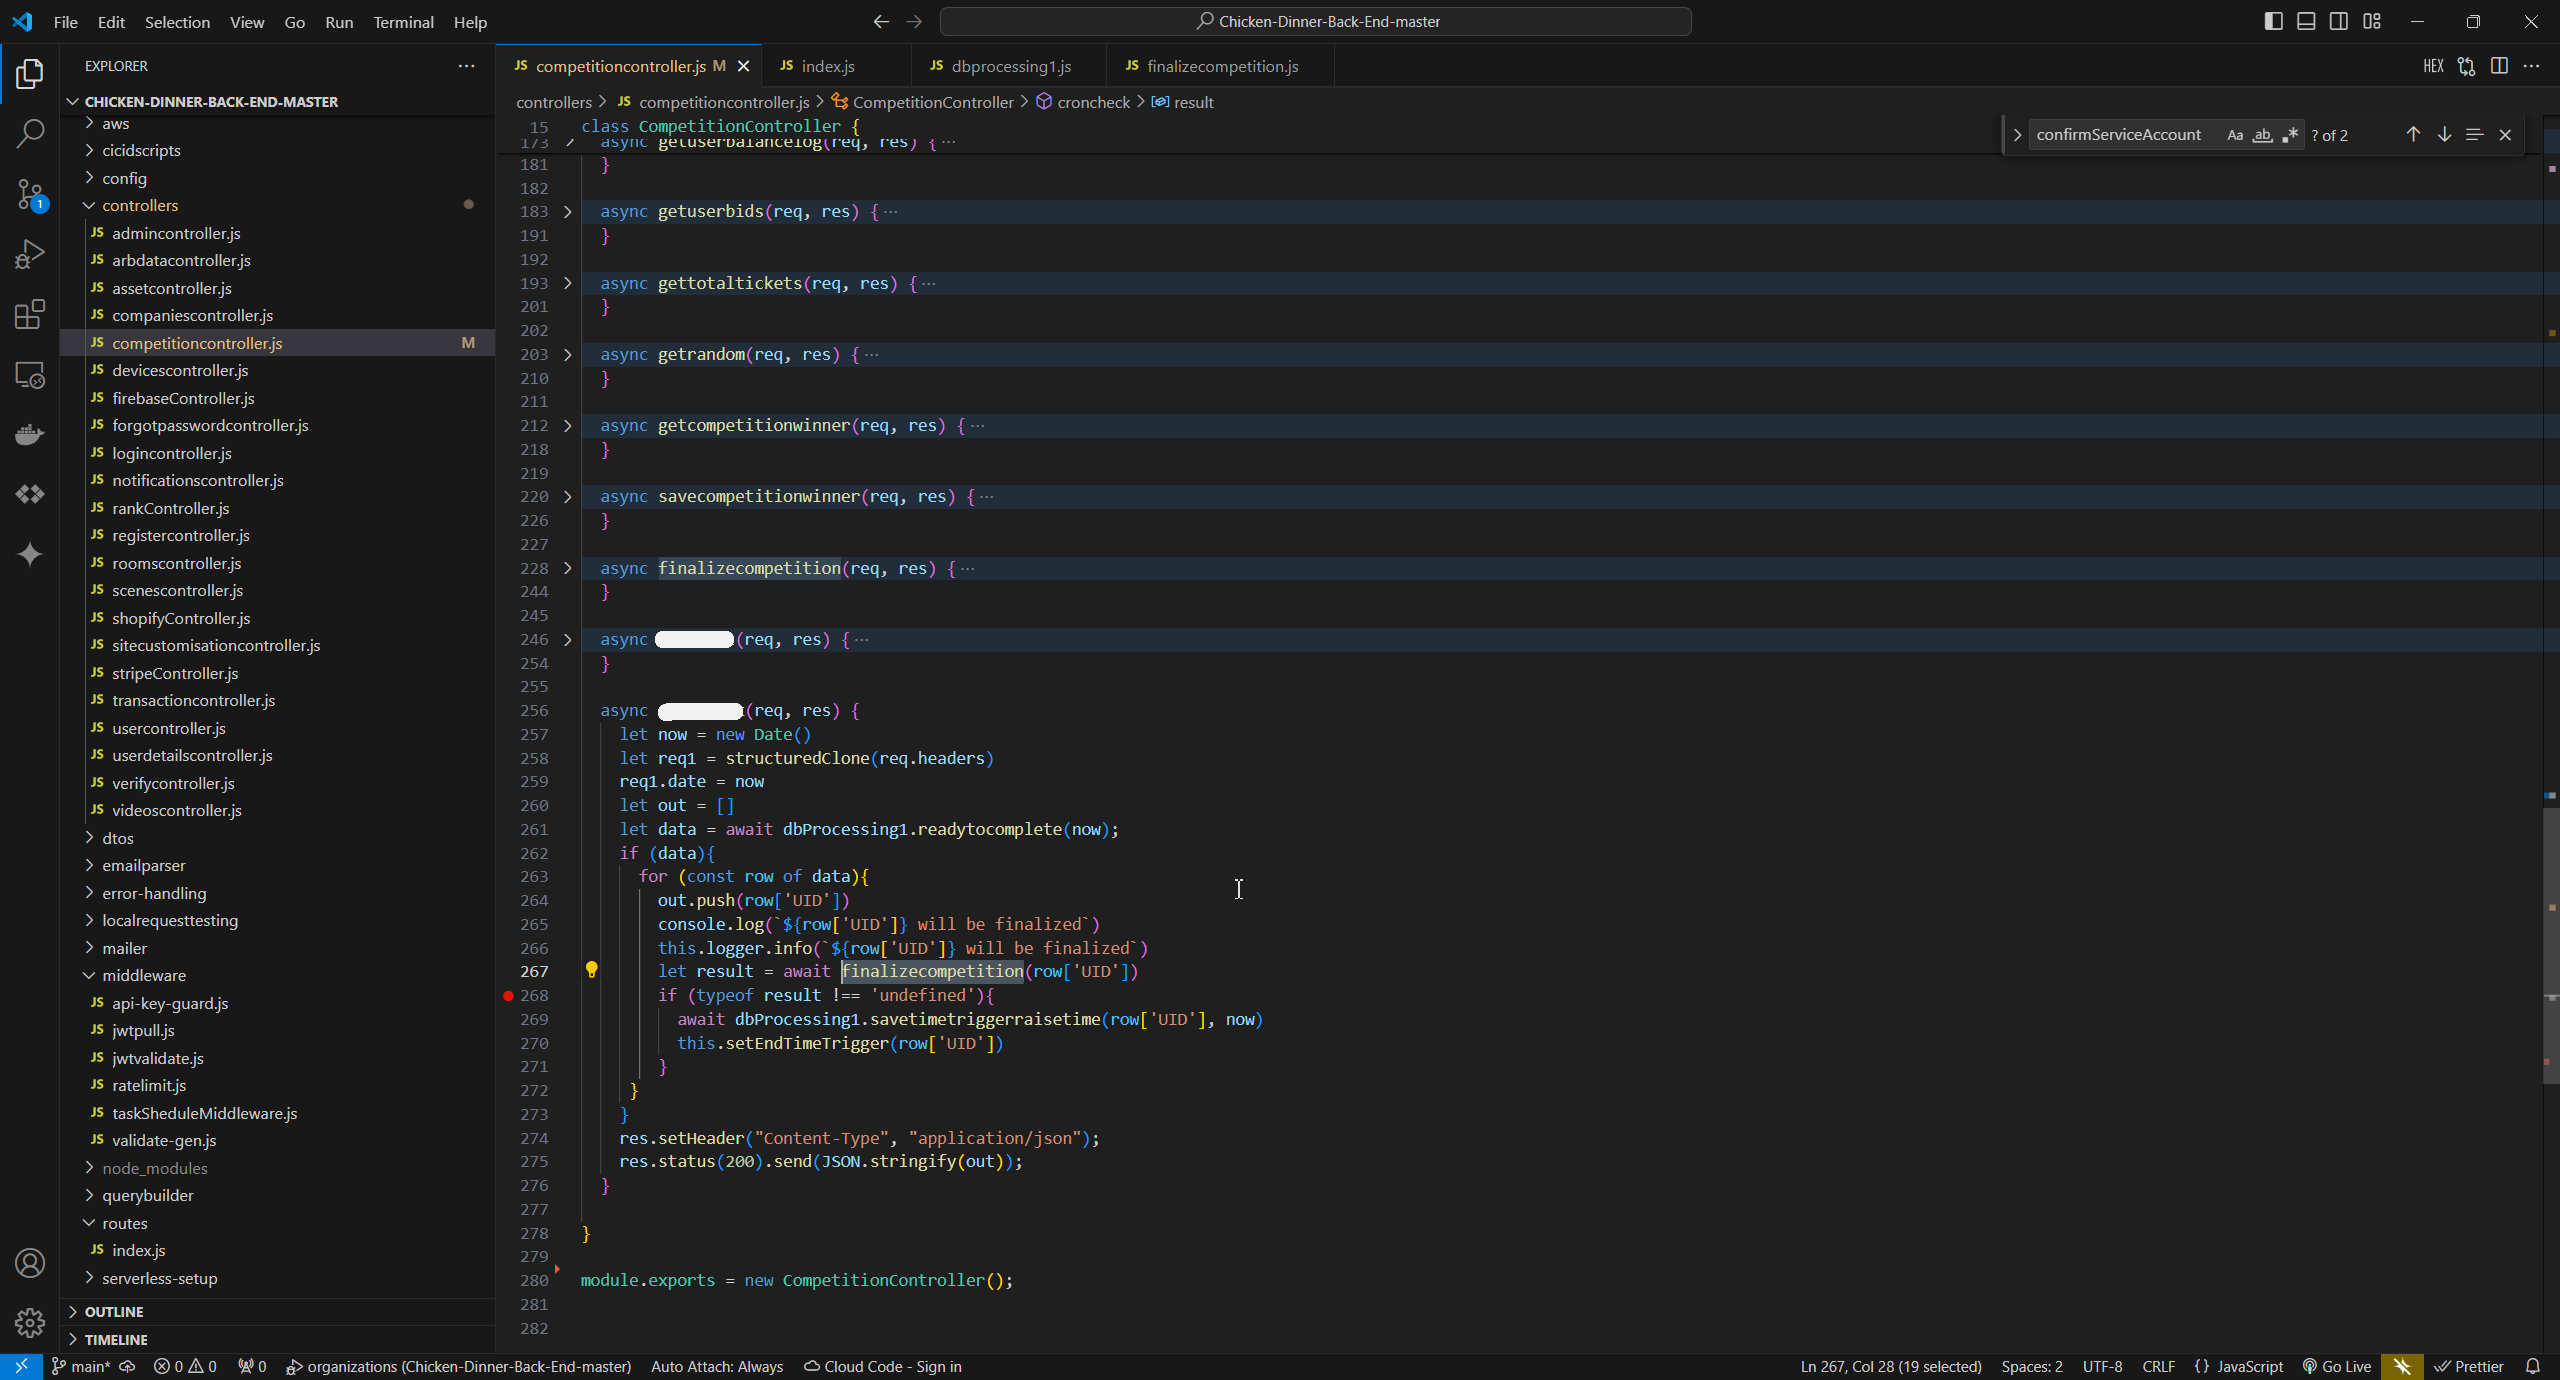Open the Docker view icon
The image size is (2560, 1380).
tap(30, 434)
